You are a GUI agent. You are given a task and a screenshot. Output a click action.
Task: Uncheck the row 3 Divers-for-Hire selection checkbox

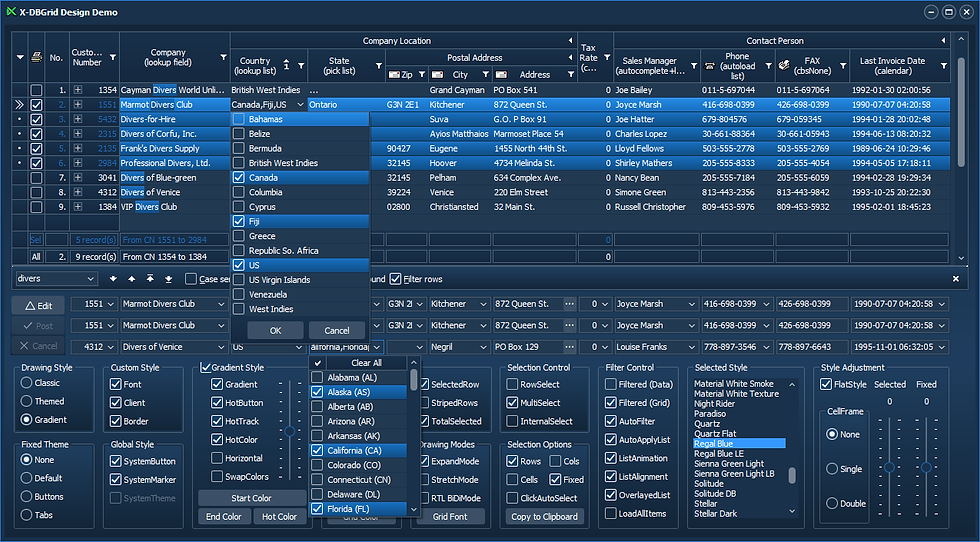(36, 119)
